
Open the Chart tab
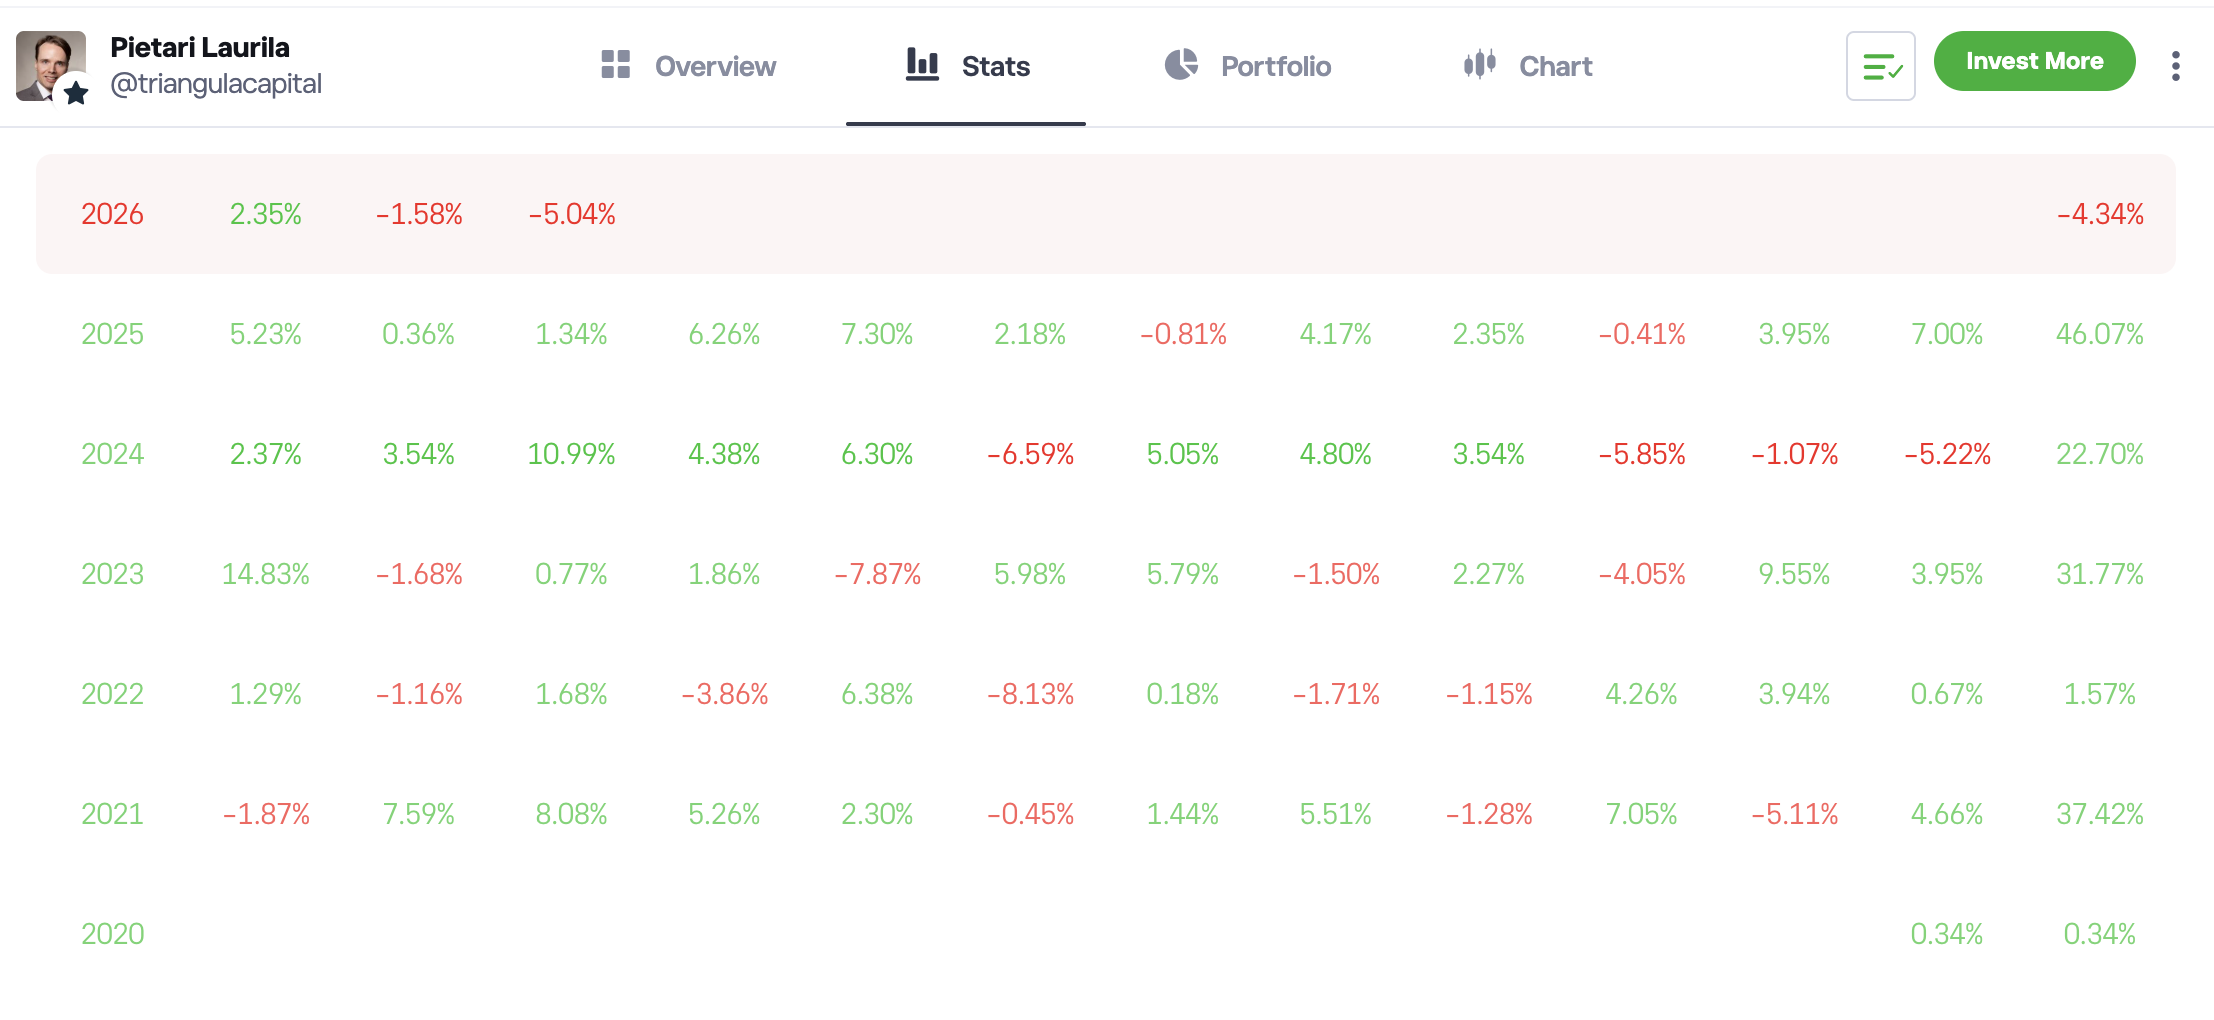pyautogui.click(x=1555, y=66)
